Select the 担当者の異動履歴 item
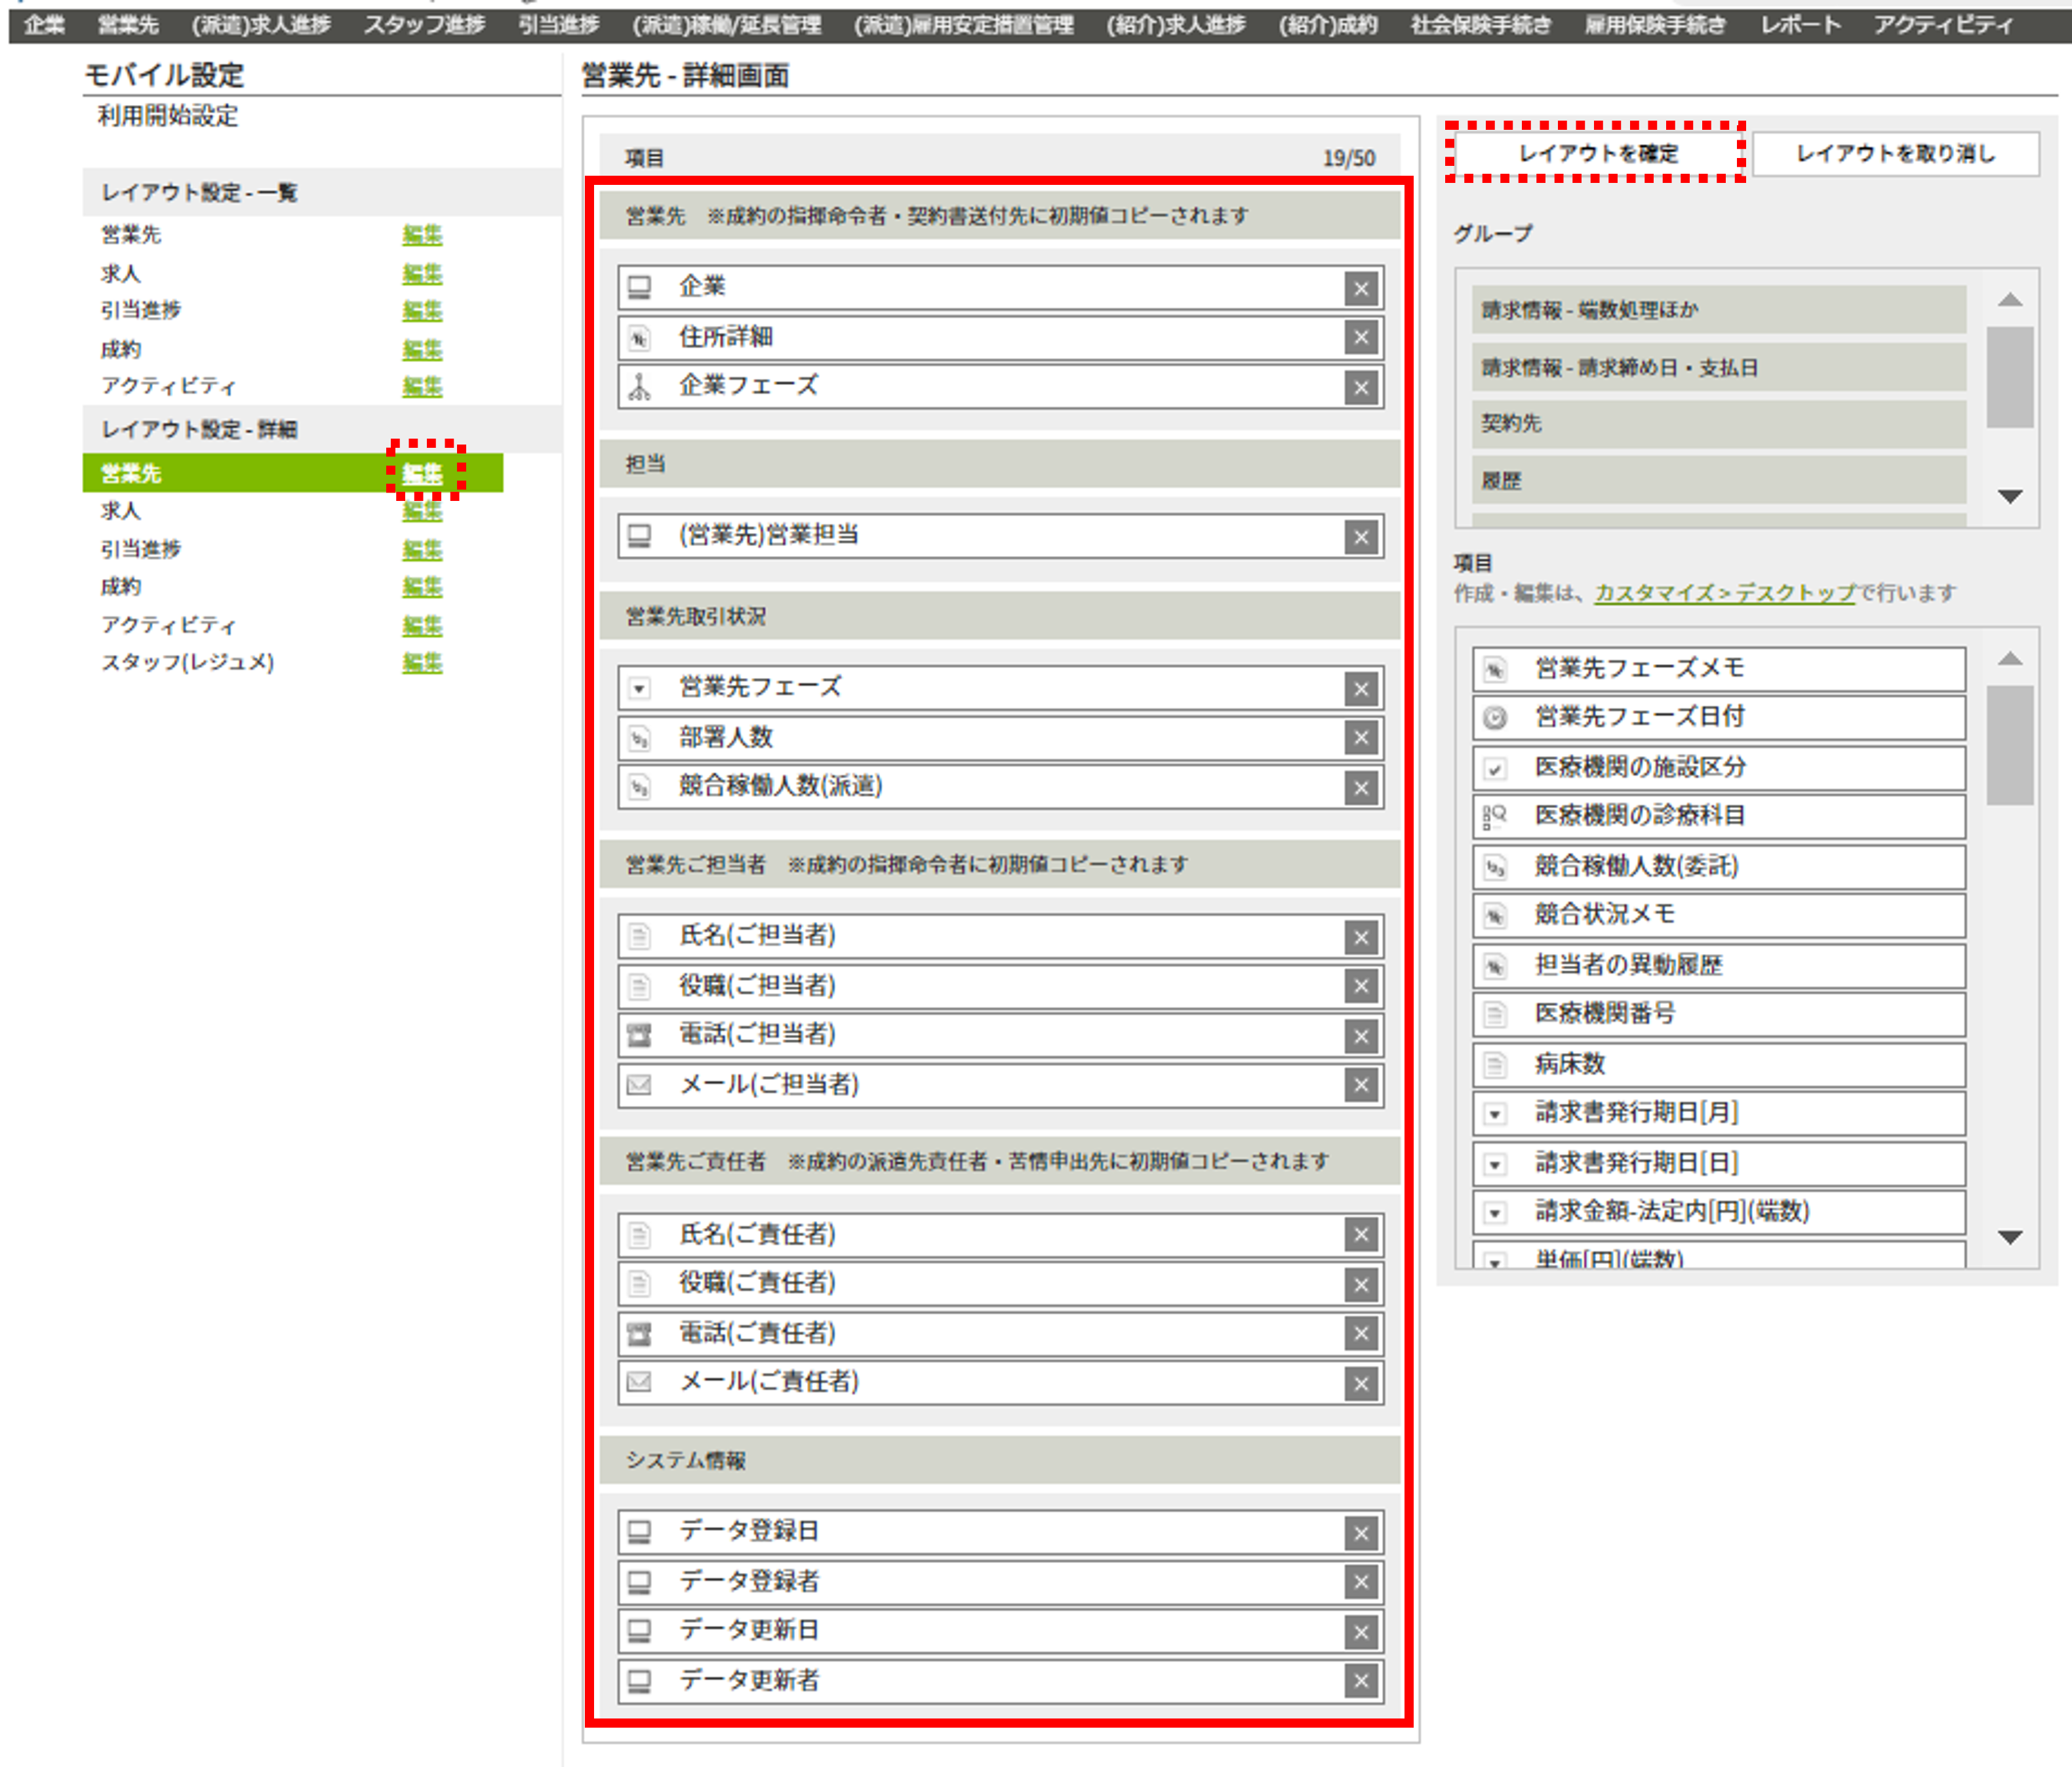The image size is (2072, 1767). tap(1718, 965)
